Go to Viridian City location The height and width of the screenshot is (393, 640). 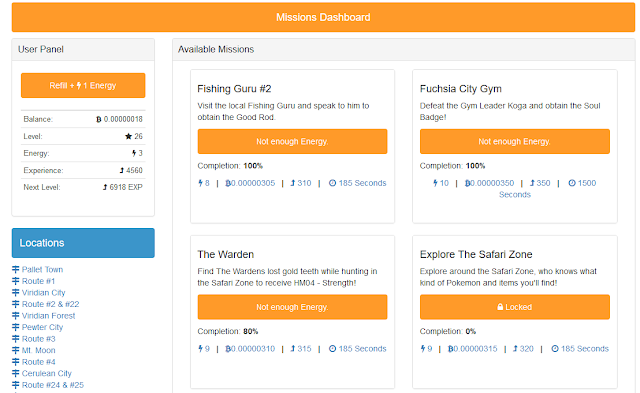44,293
